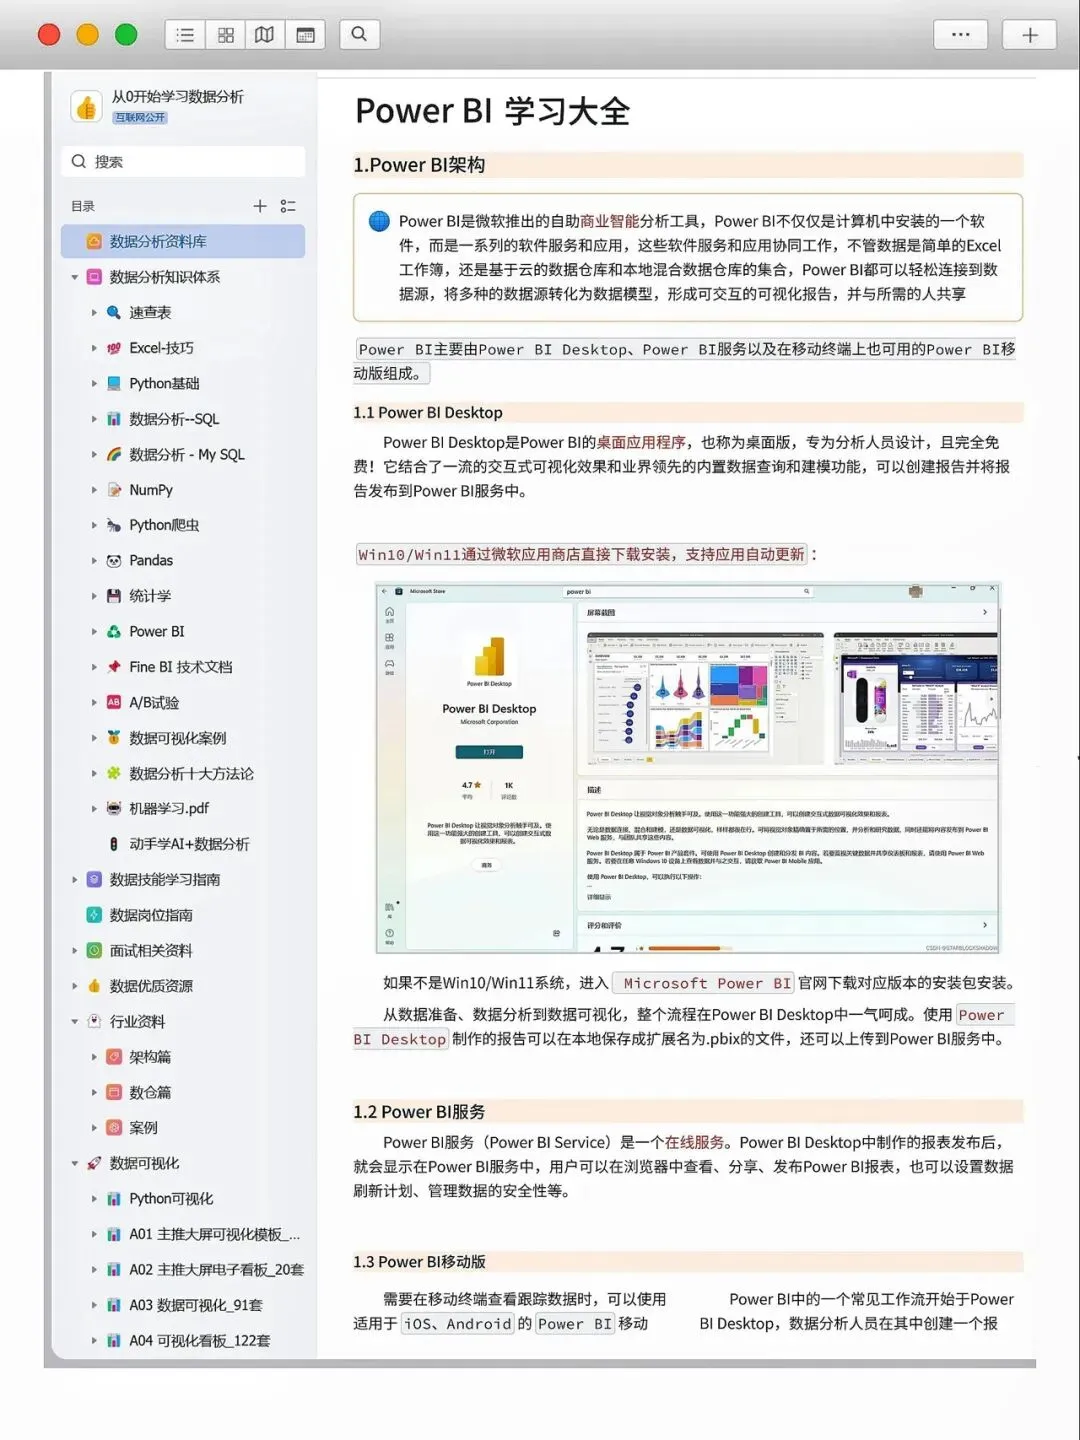This screenshot has height=1440, width=1080.
Task: Click the A/B试验 AB icon
Action: point(114,703)
